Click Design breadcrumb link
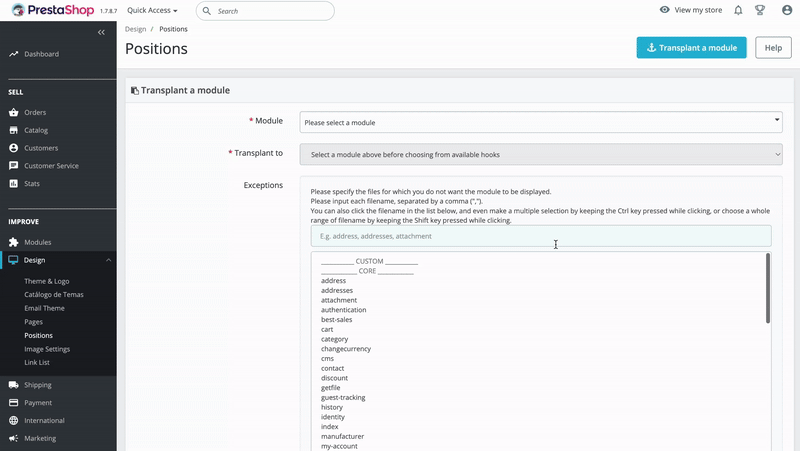800x451 pixels. coord(135,29)
